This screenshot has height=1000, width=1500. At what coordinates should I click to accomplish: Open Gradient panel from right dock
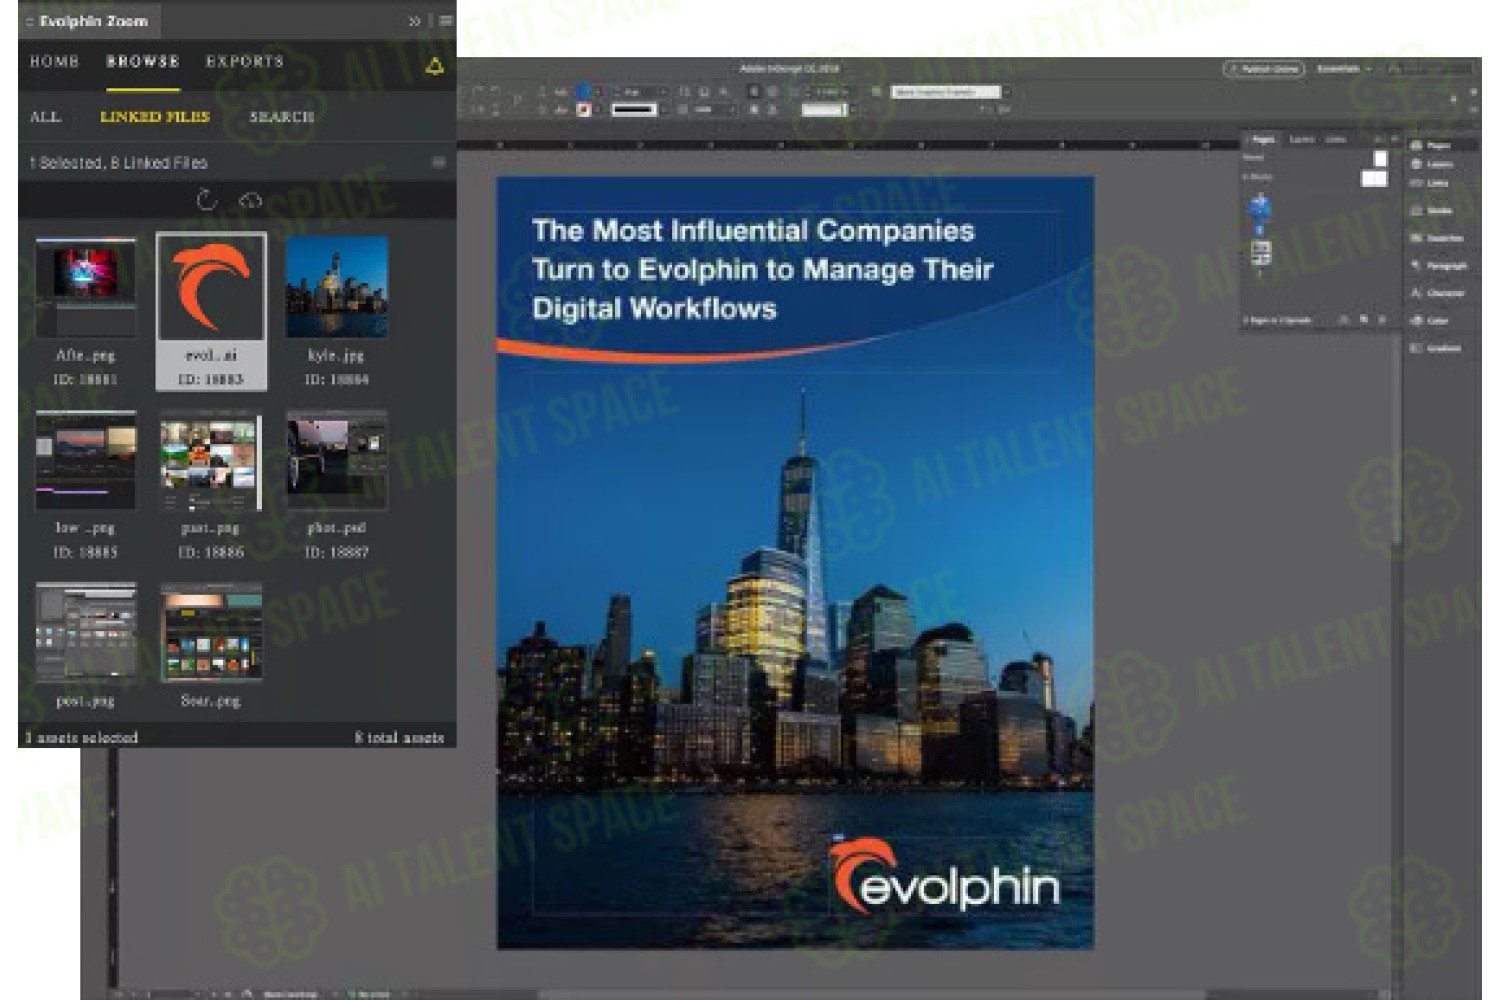[1438, 348]
